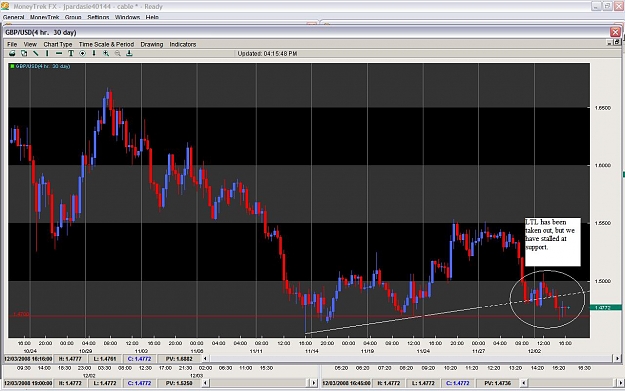Open the General menu in main window
Image resolution: width=625 pixels, height=391 pixels.
click(14, 17)
